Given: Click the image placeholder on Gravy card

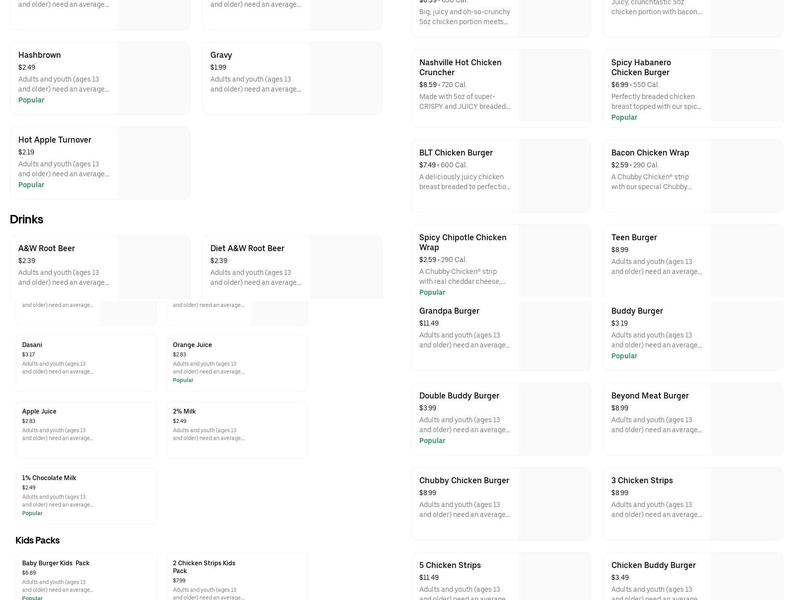Looking at the screenshot, I should (346, 78).
